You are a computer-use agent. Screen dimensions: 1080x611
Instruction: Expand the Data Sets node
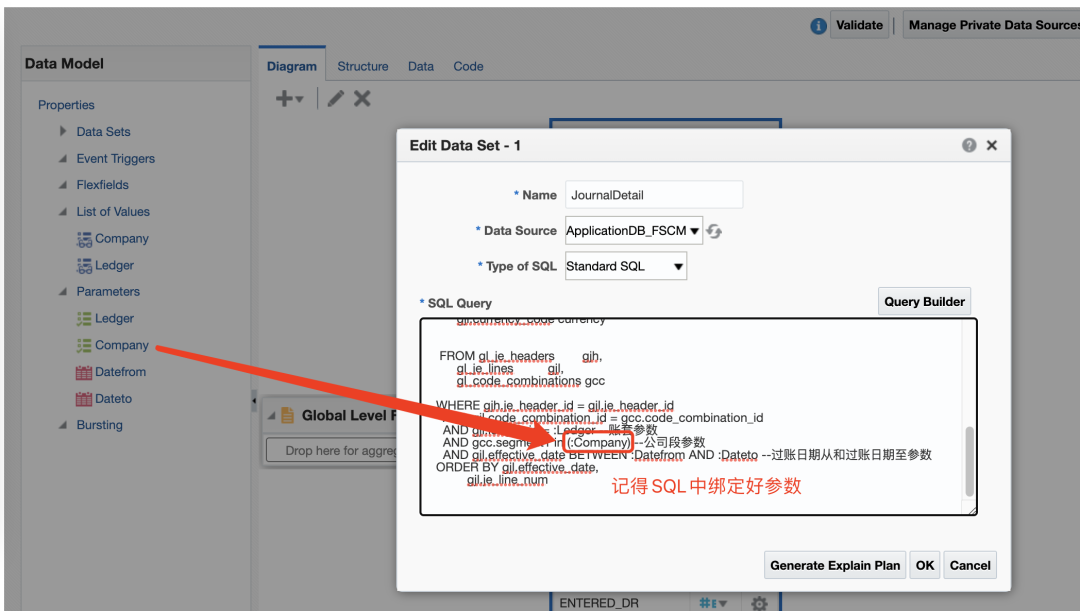pos(63,131)
